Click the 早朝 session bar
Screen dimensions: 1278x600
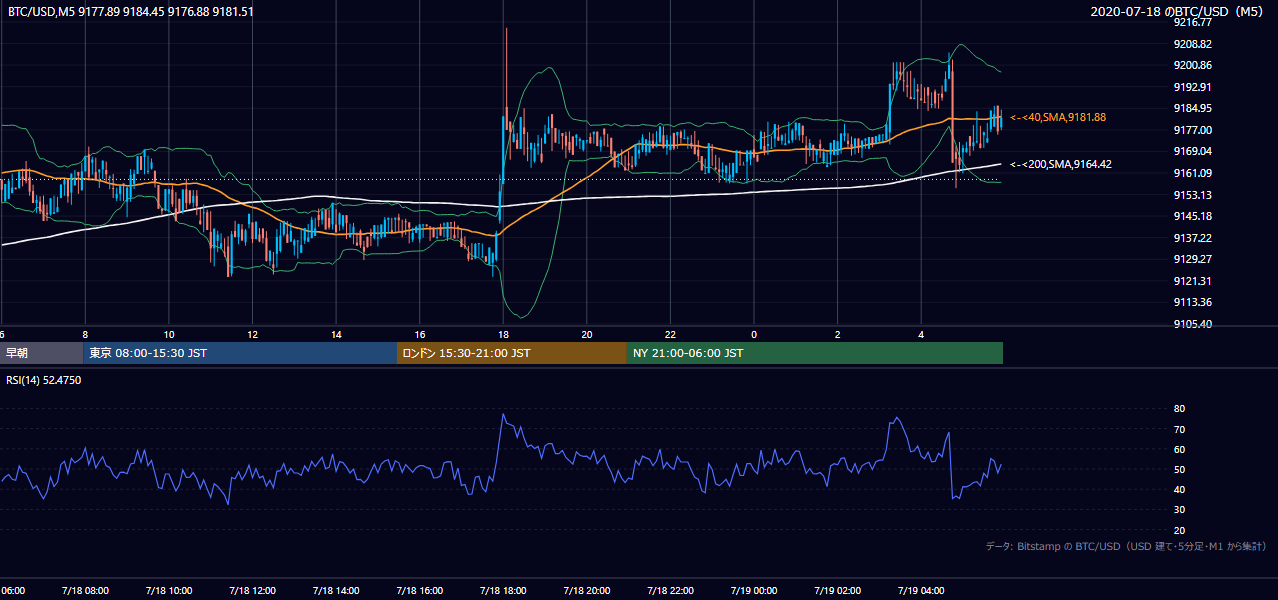point(41,353)
